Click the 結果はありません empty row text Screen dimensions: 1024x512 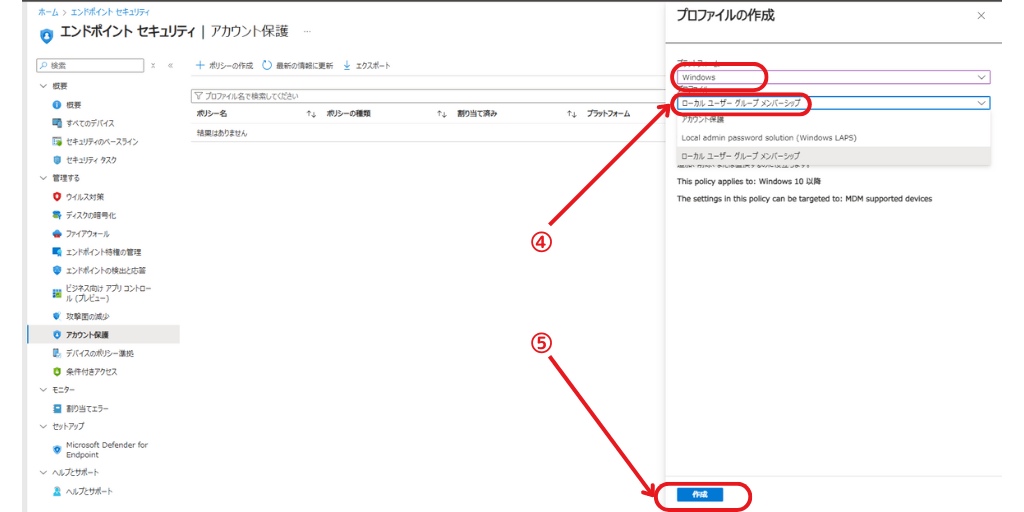coord(223,133)
